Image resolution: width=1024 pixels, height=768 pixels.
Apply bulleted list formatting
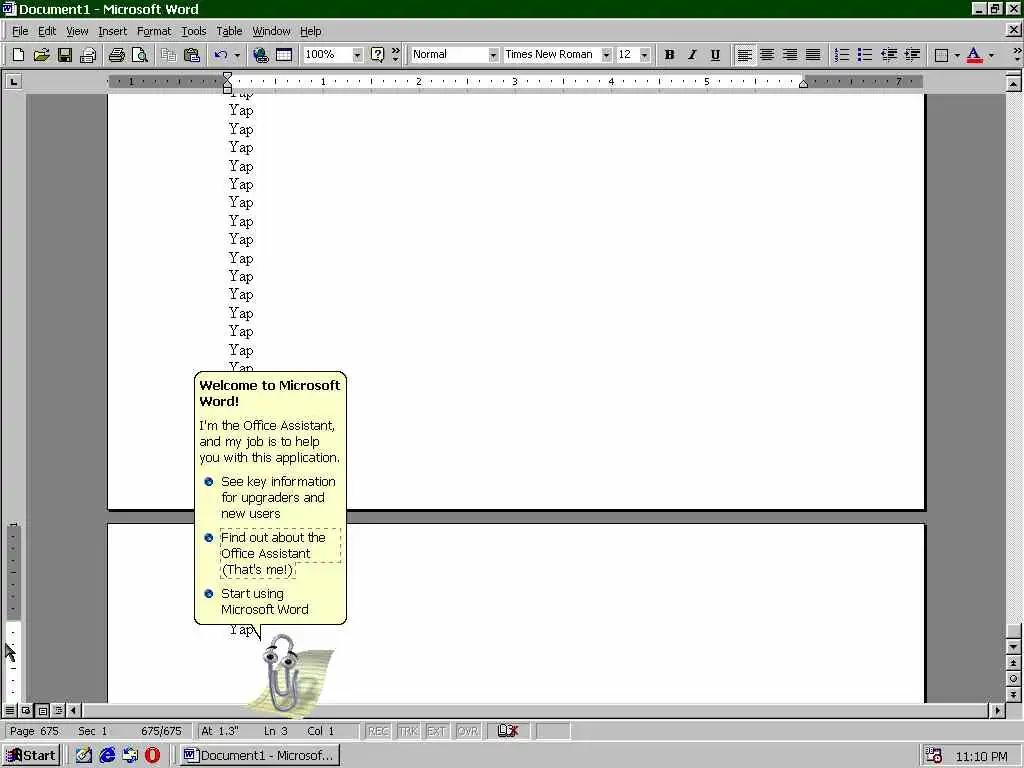pyautogui.click(x=865, y=55)
